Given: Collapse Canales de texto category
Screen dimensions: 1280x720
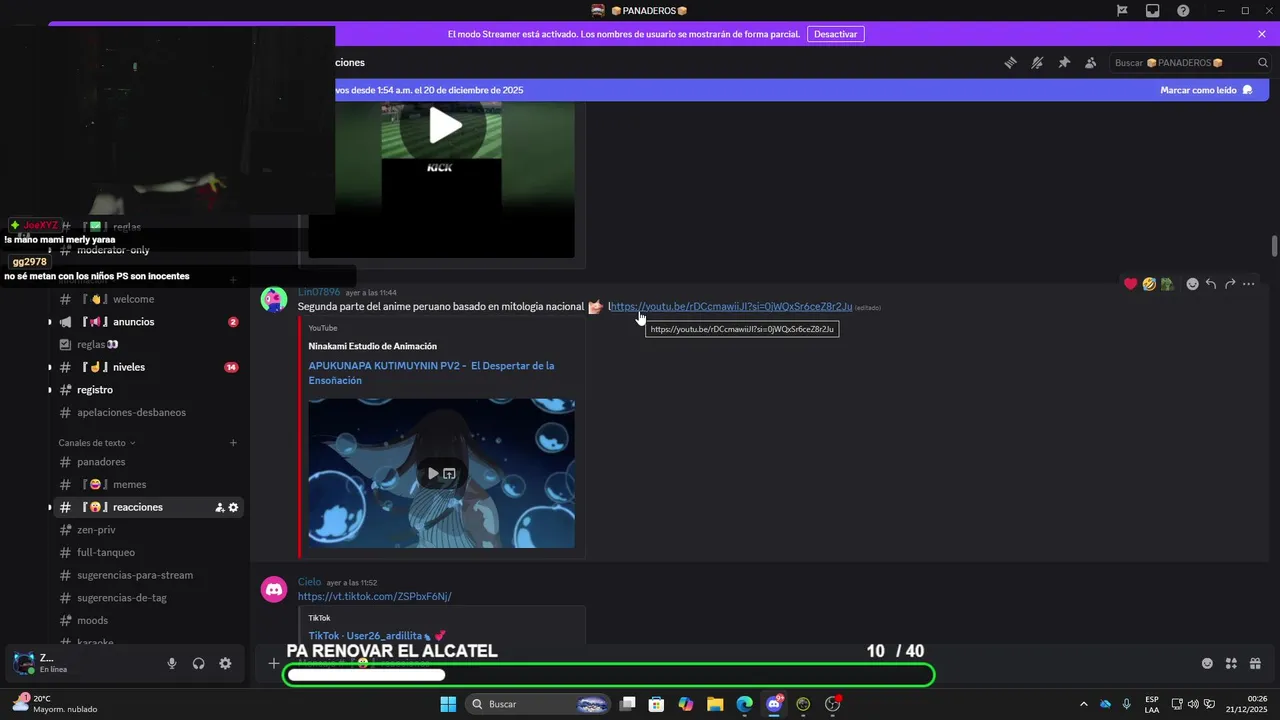Looking at the screenshot, I should [x=97, y=443].
